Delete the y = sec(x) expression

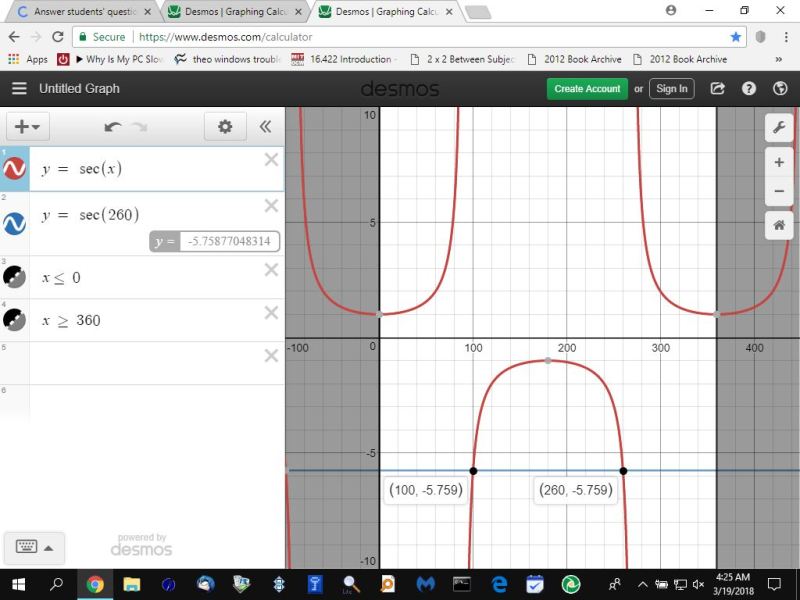(271, 160)
